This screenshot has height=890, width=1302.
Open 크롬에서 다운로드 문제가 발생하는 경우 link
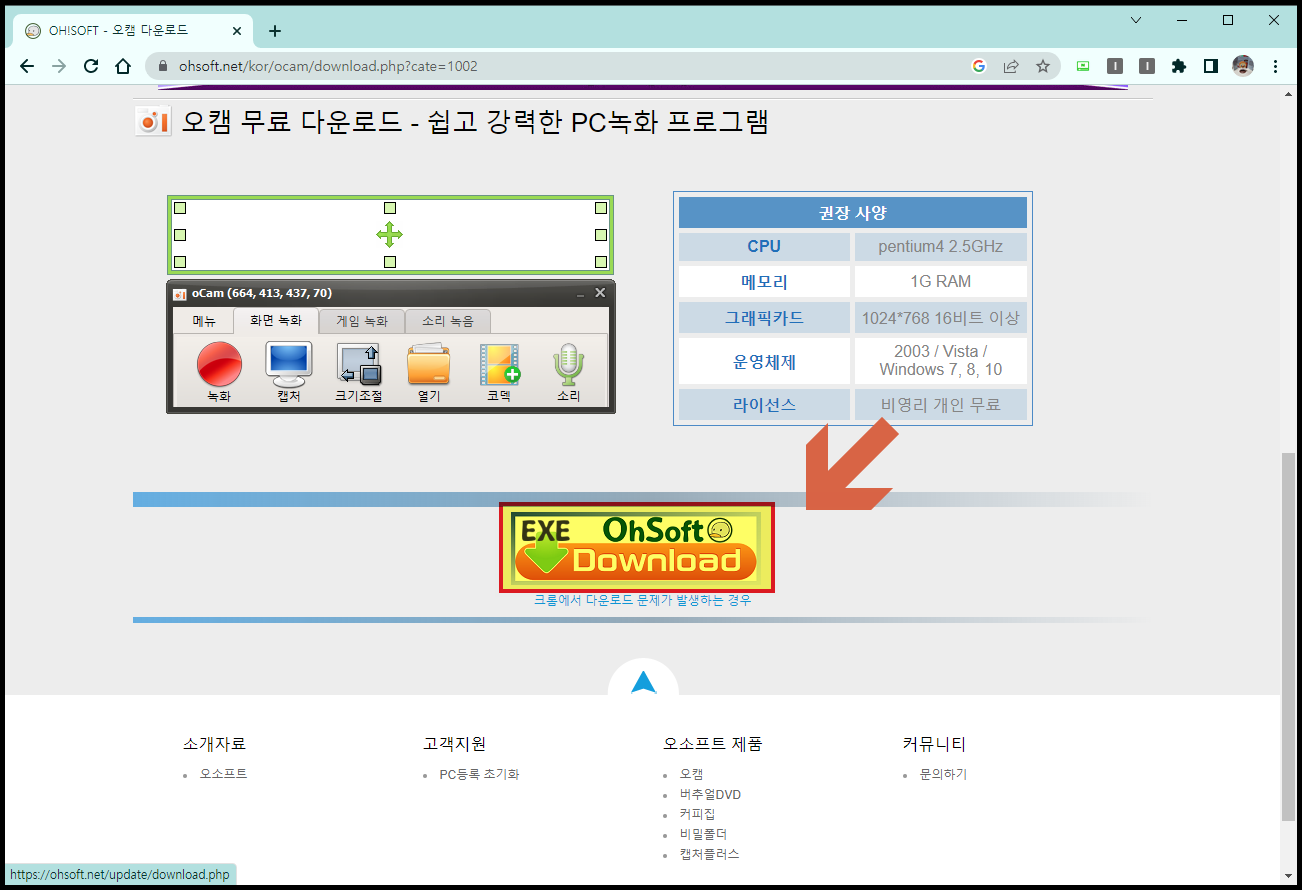point(642,600)
